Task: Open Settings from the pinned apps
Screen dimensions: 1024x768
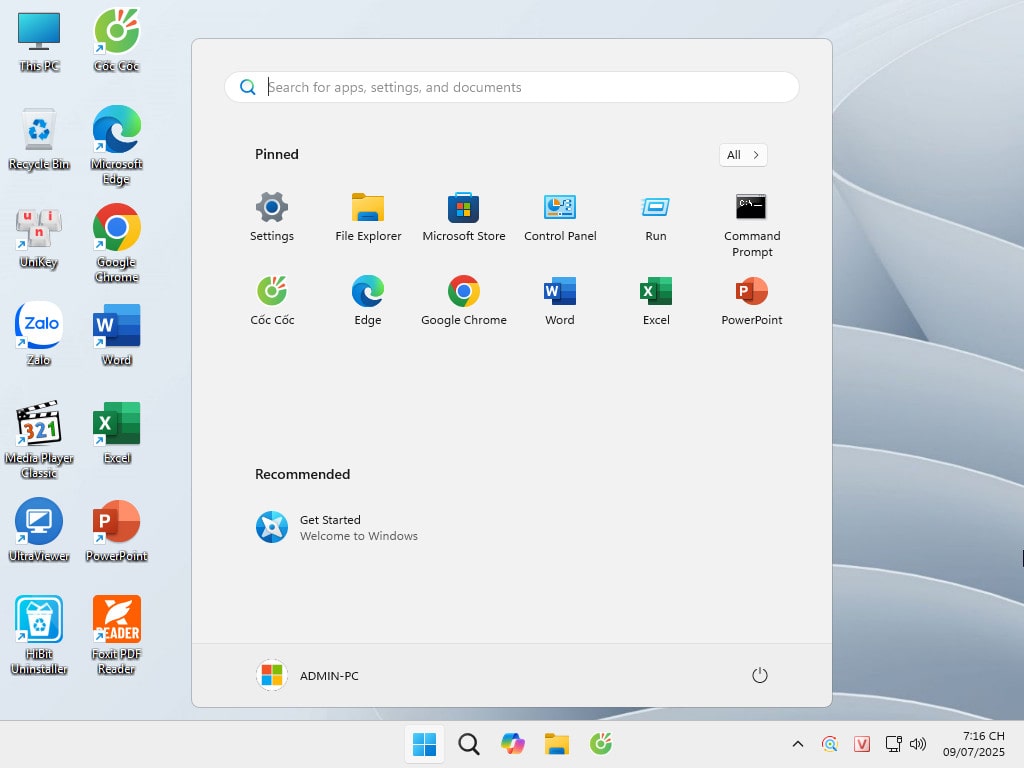Action: tap(272, 217)
